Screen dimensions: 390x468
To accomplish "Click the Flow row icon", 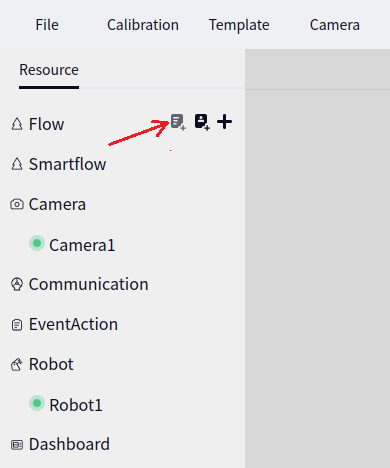I will (17, 124).
